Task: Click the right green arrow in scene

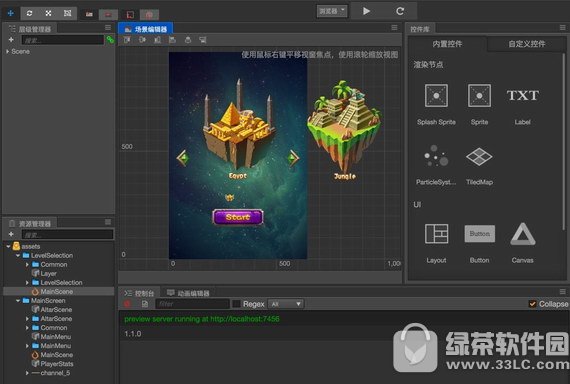Action: point(293,158)
